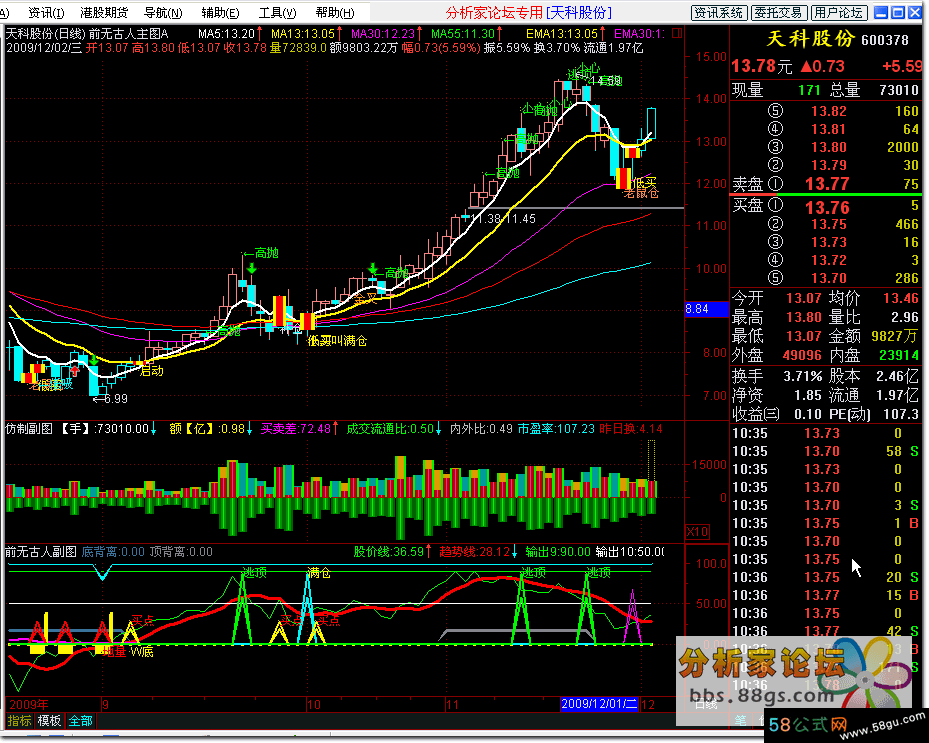The width and height of the screenshot is (929, 743).
Task: Click the blue 8.84 price axis label
Action: (706, 309)
